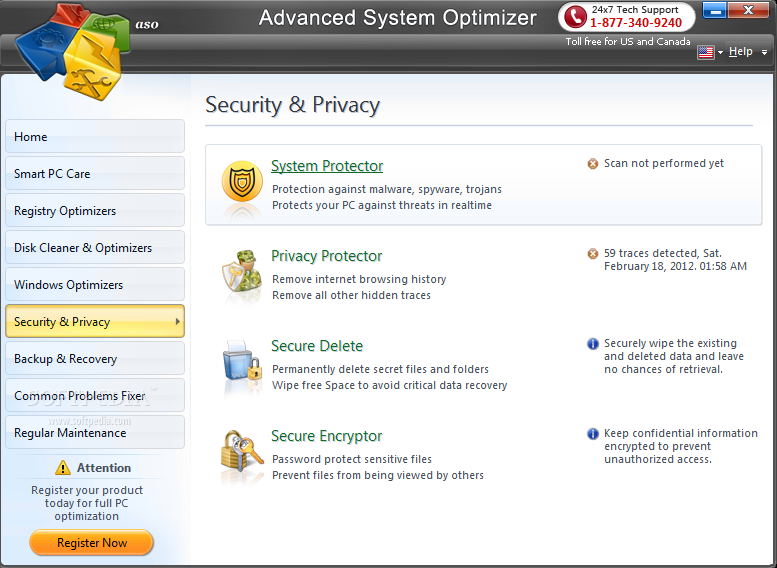Click the aso colored cubes logo
777x568 pixels.
pyautogui.click(x=72, y=51)
